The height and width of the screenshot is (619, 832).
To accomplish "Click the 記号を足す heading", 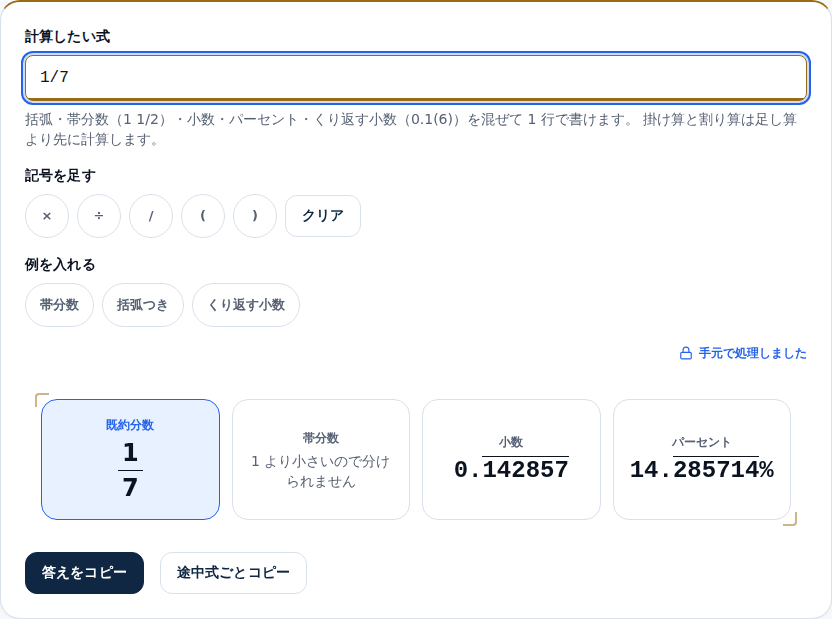I will coord(60,176).
